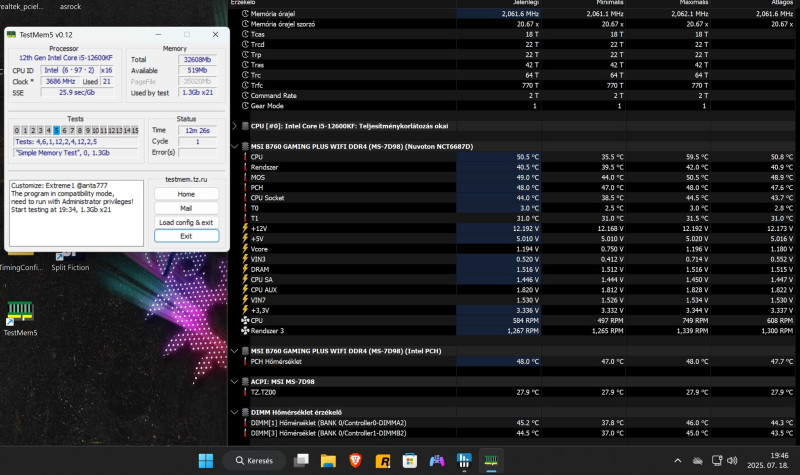The width and height of the screenshot is (800, 475).
Task: Click the Maximális column header
Action: (693, 3)
